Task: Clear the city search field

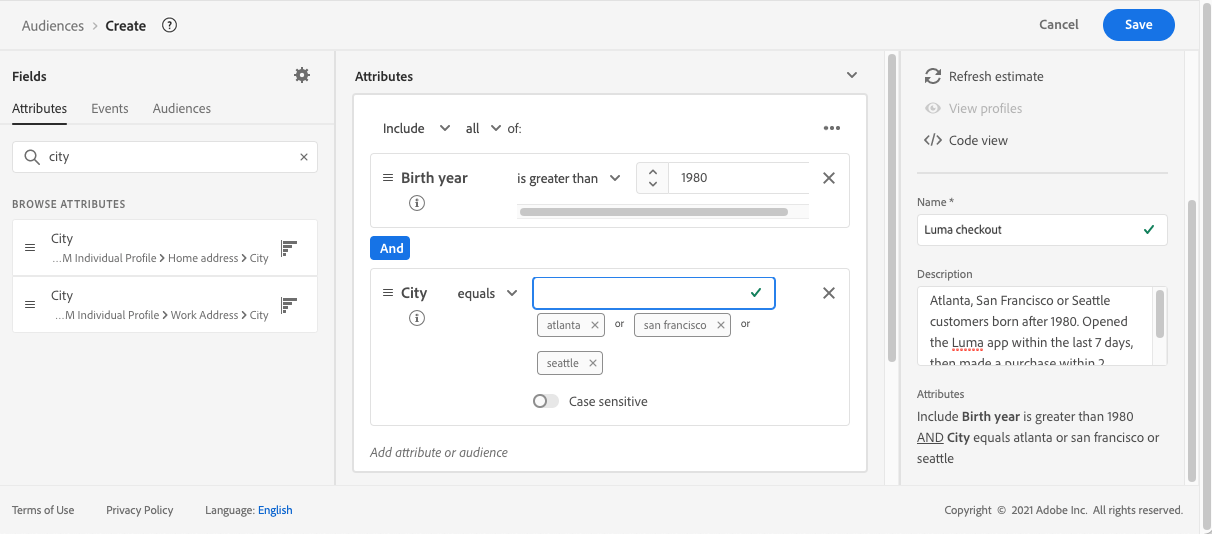Action: pos(304,157)
